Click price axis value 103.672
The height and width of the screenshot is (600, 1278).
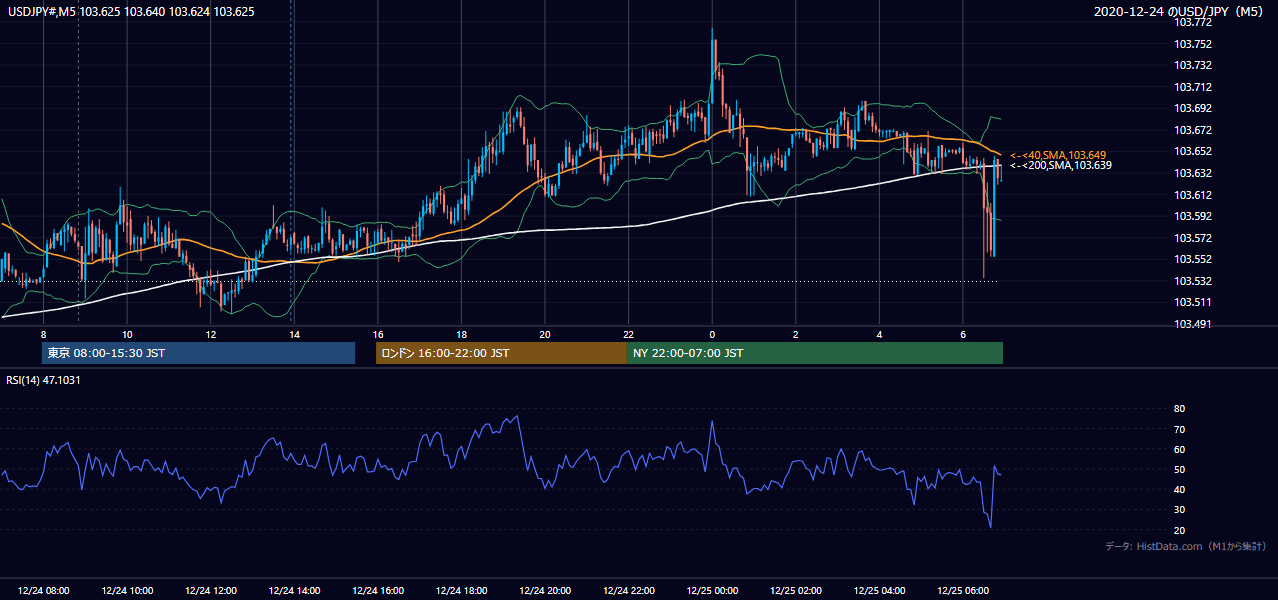(x=1192, y=130)
